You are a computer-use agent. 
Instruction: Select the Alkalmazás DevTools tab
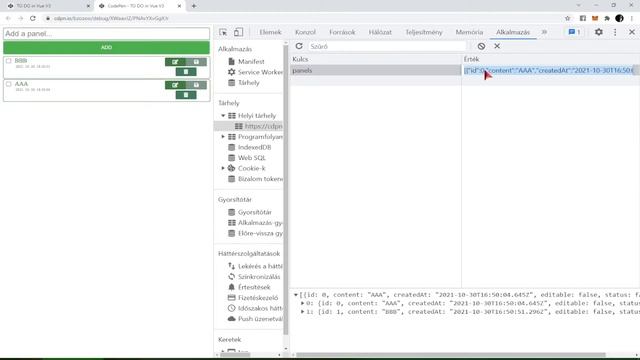click(x=513, y=32)
